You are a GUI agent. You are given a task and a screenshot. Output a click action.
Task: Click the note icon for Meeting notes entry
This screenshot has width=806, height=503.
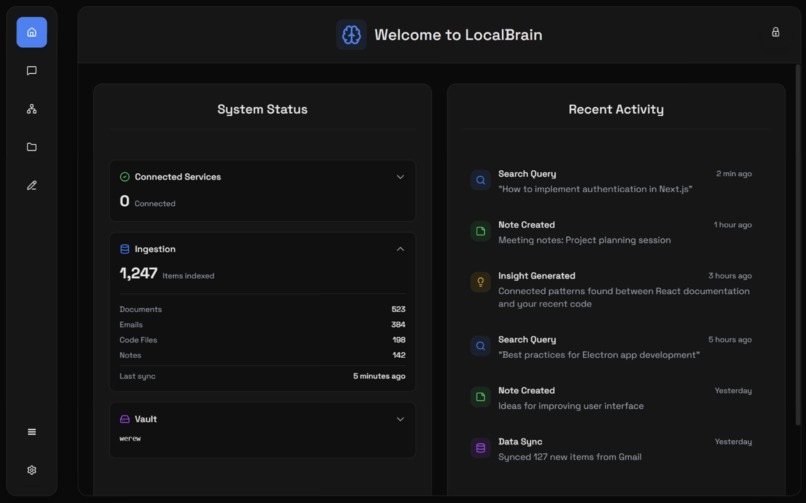[480, 231]
